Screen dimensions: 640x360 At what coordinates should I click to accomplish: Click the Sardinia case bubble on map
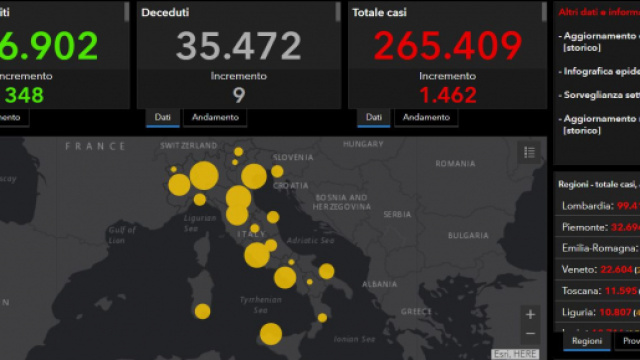tap(202, 311)
